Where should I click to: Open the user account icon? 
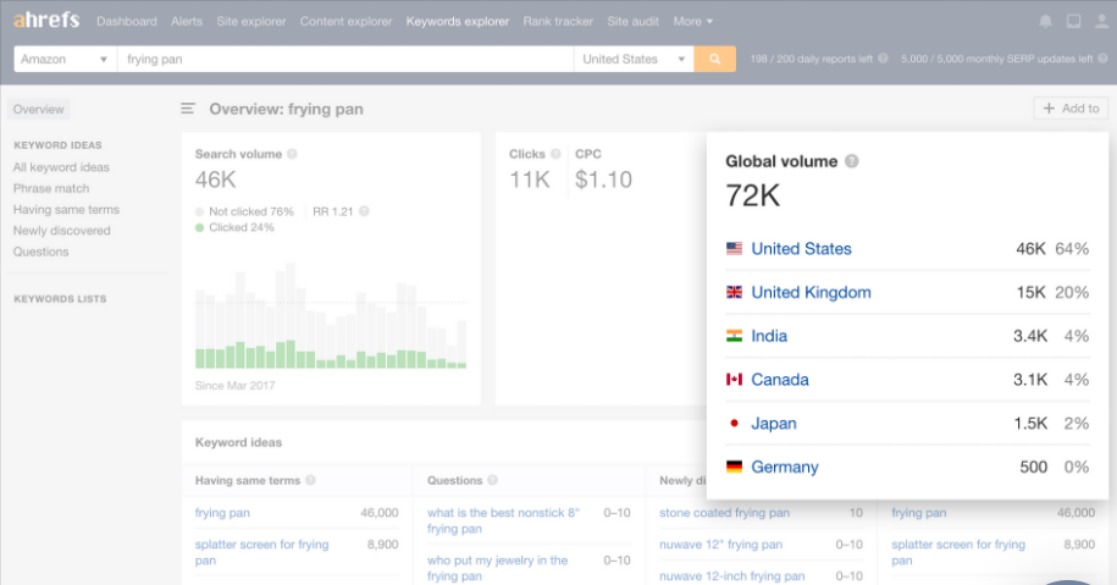pyautogui.click(x=1101, y=21)
